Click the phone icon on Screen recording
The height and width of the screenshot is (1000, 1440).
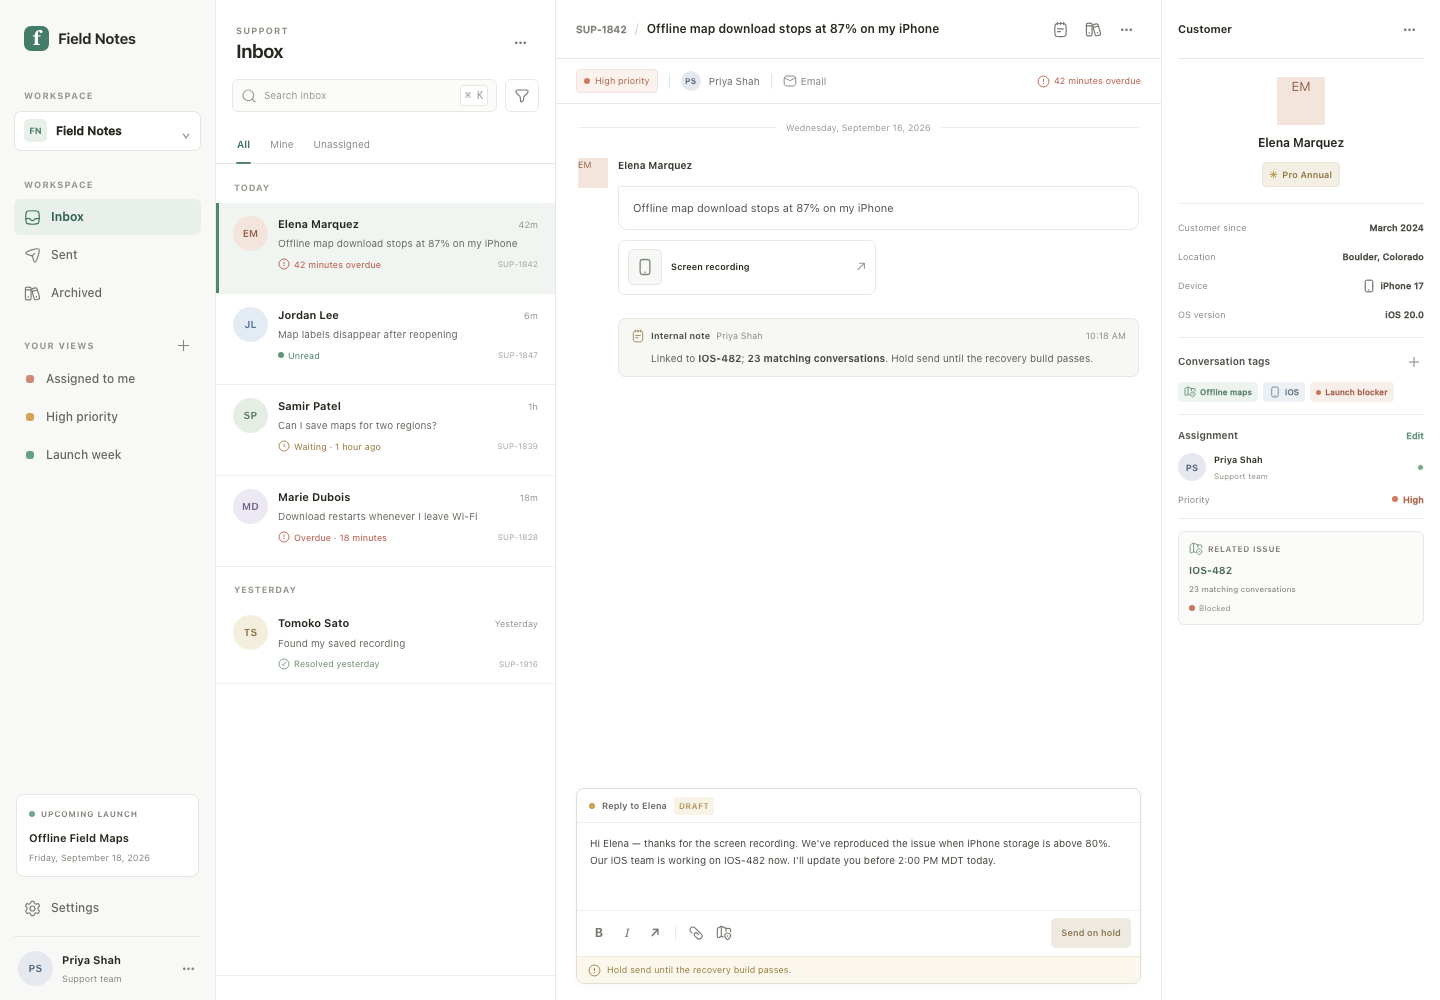coord(645,267)
